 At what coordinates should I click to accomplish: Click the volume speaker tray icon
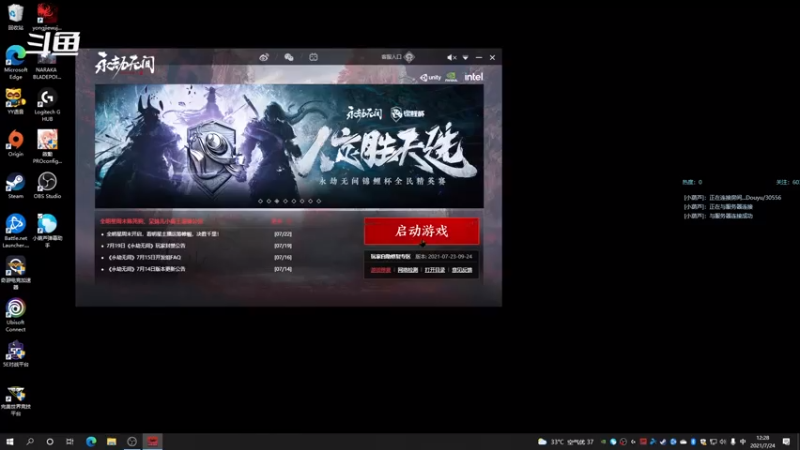(x=723, y=442)
